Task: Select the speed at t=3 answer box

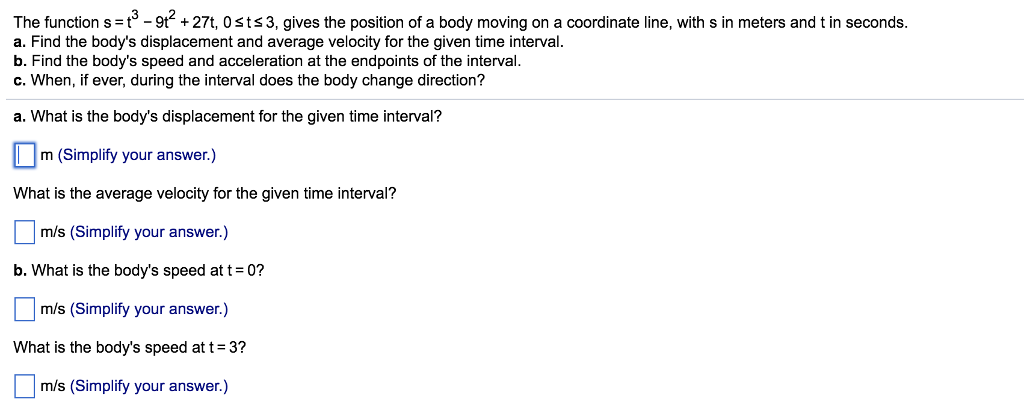Action: tap(25, 386)
